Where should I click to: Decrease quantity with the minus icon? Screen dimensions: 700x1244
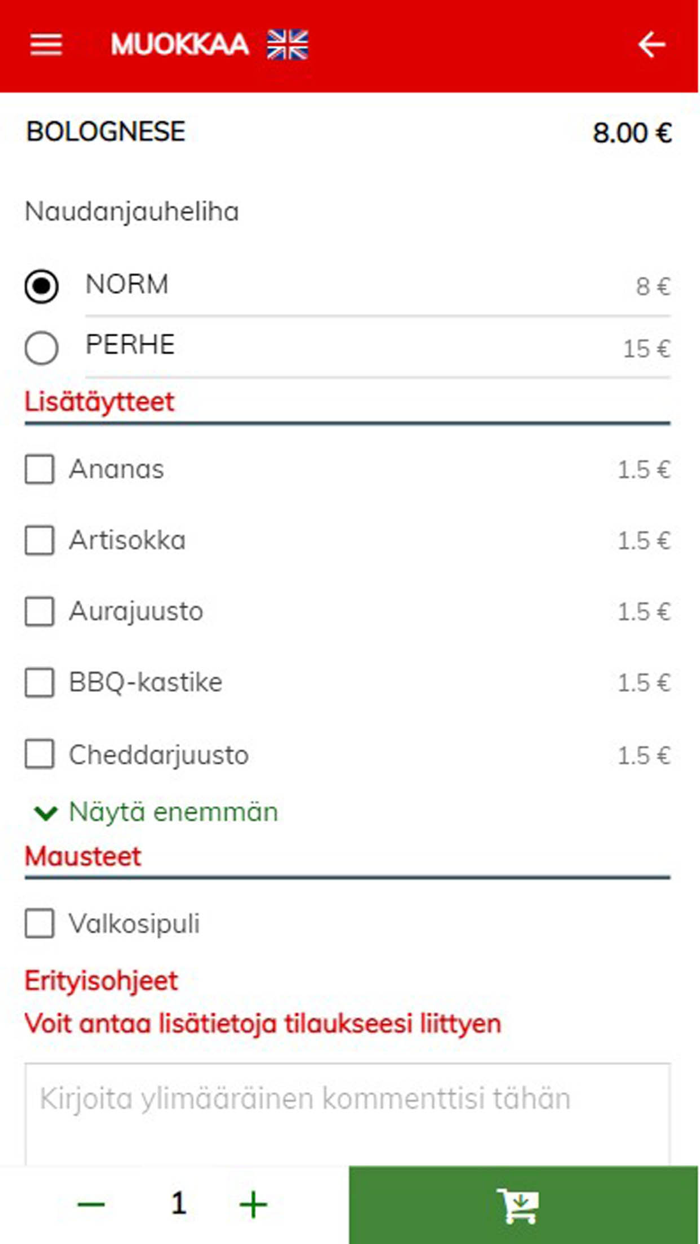(x=90, y=1204)
